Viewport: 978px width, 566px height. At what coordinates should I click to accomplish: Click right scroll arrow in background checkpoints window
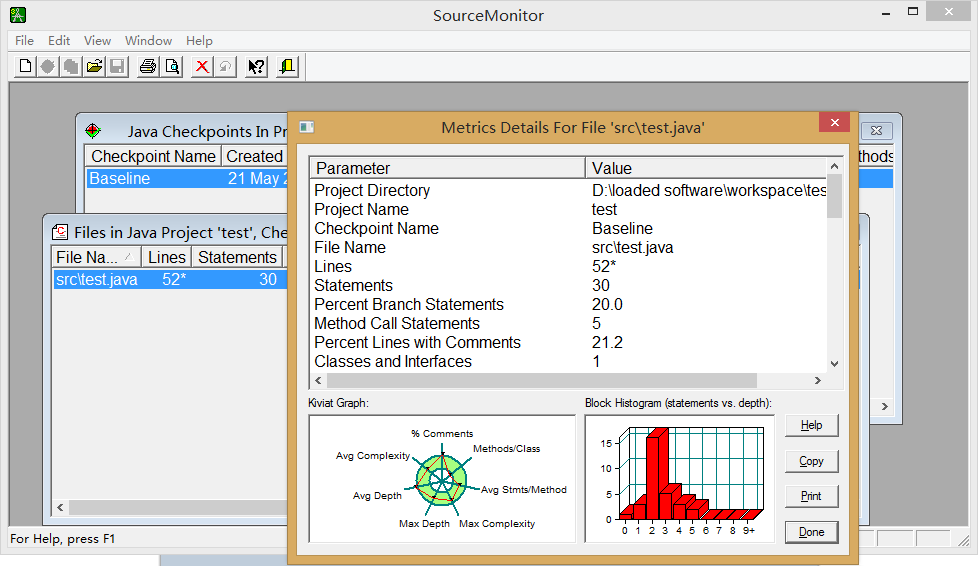[x=884, y=406]
